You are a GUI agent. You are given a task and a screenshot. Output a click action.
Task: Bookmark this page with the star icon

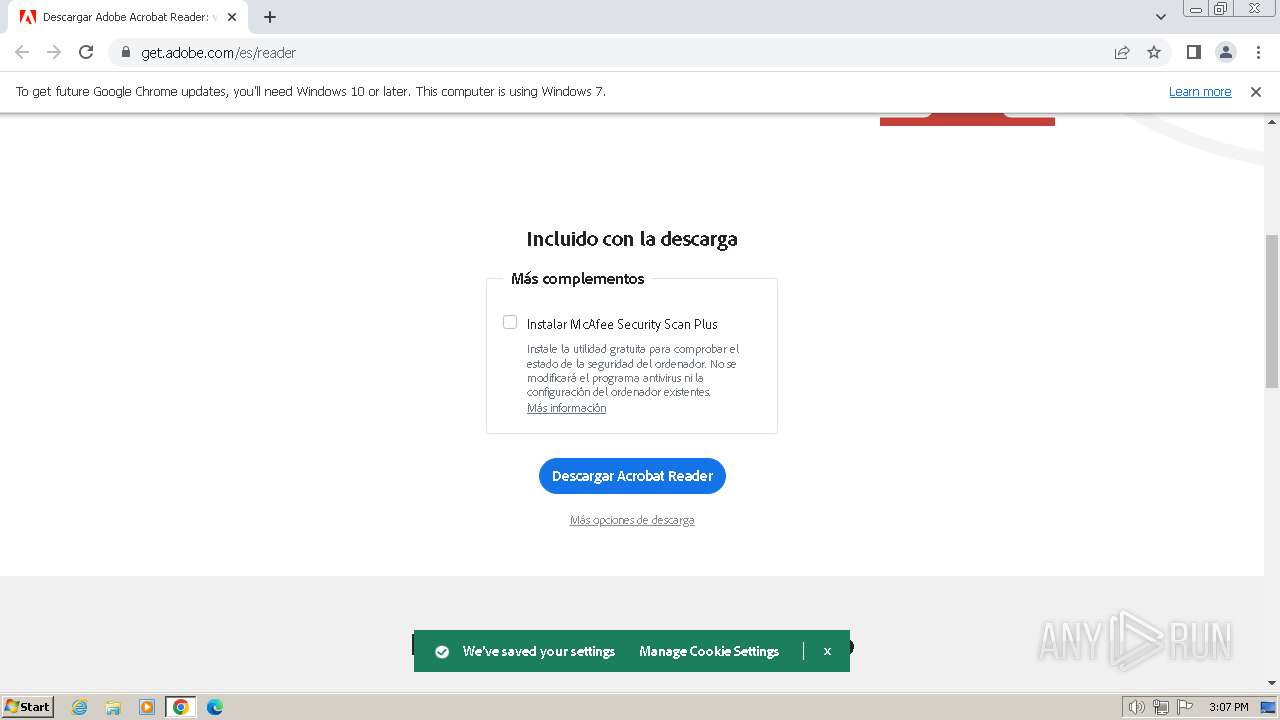tap(1154, 52)
